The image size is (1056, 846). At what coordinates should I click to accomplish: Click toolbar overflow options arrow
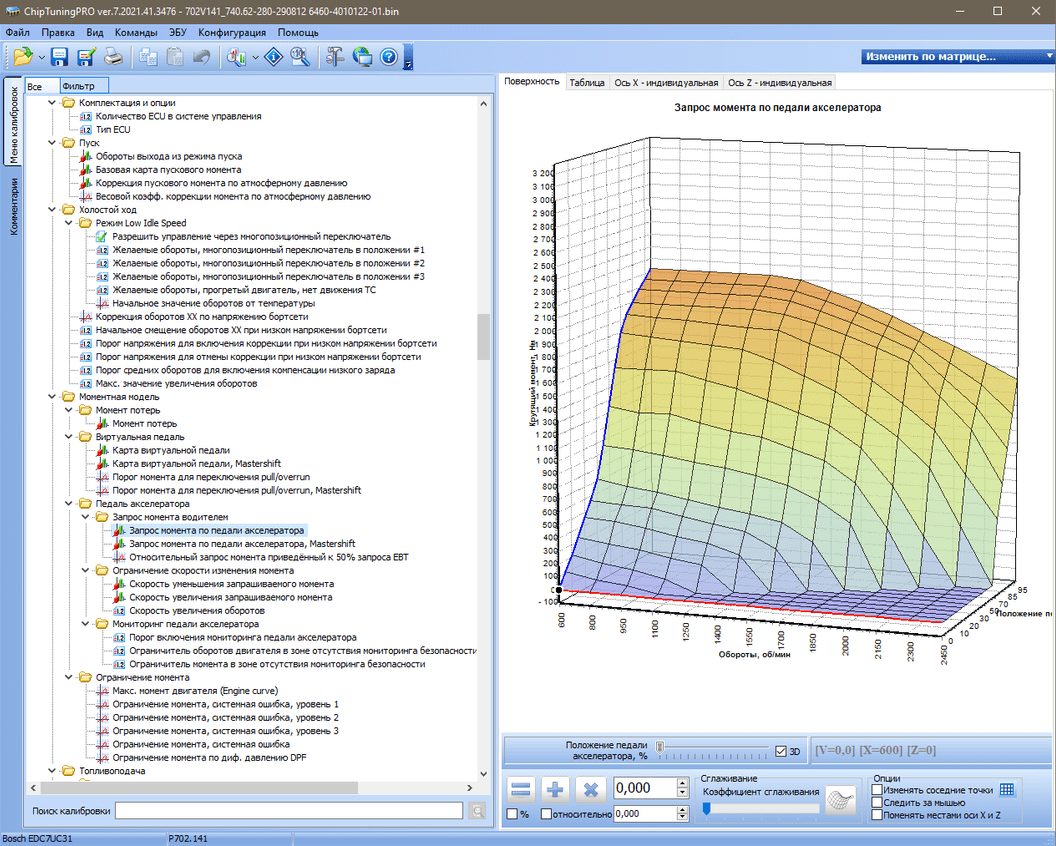pos(408,65)
